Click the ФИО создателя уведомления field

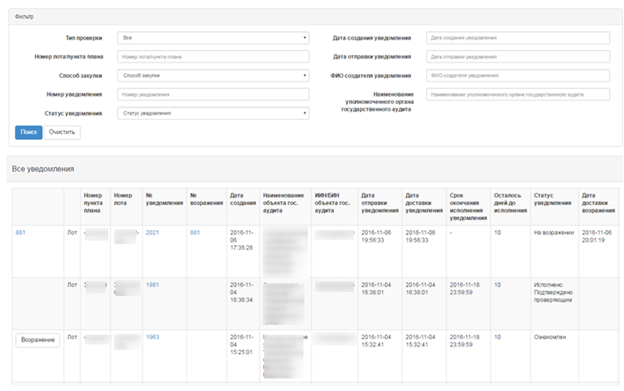pos(518,76)
